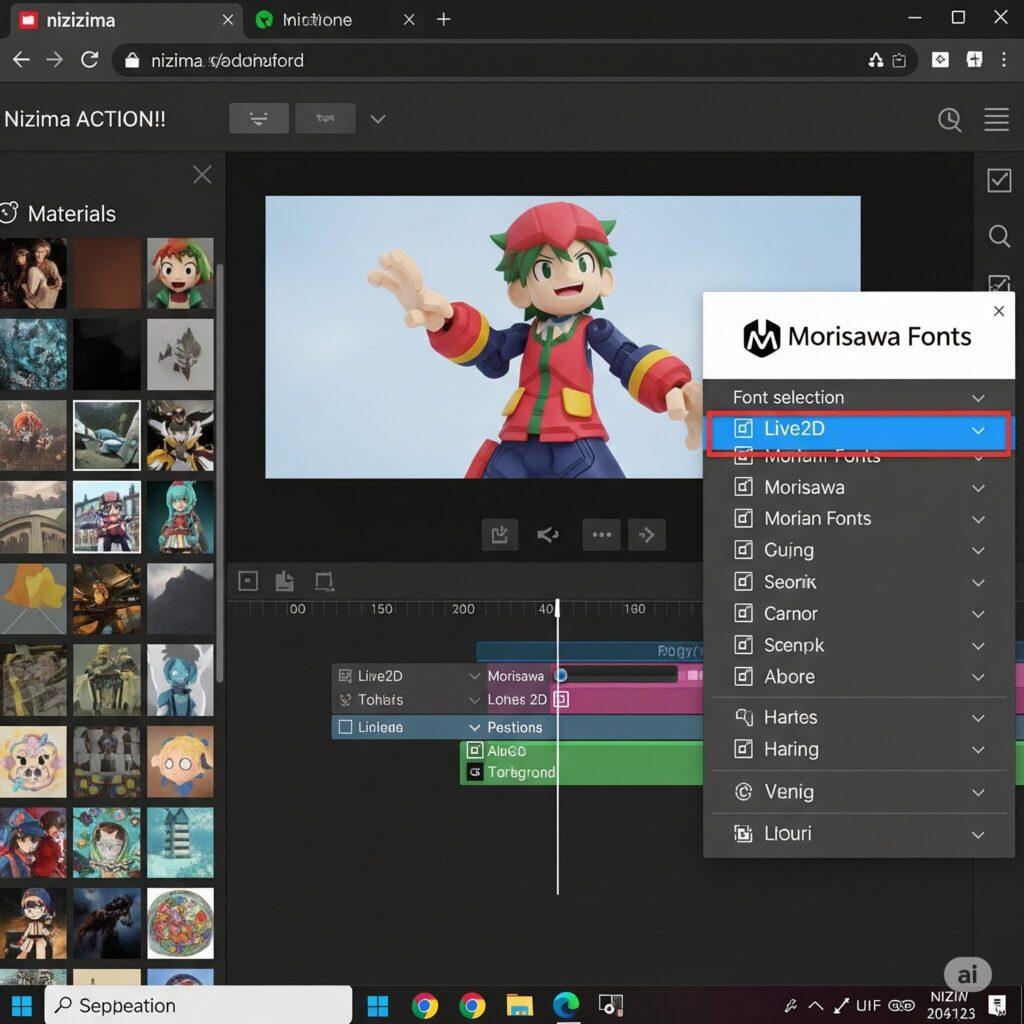Toggle checkbox beside Haring font
Viewport: 1024px width, 1024px height.
(x=743, y=748)
